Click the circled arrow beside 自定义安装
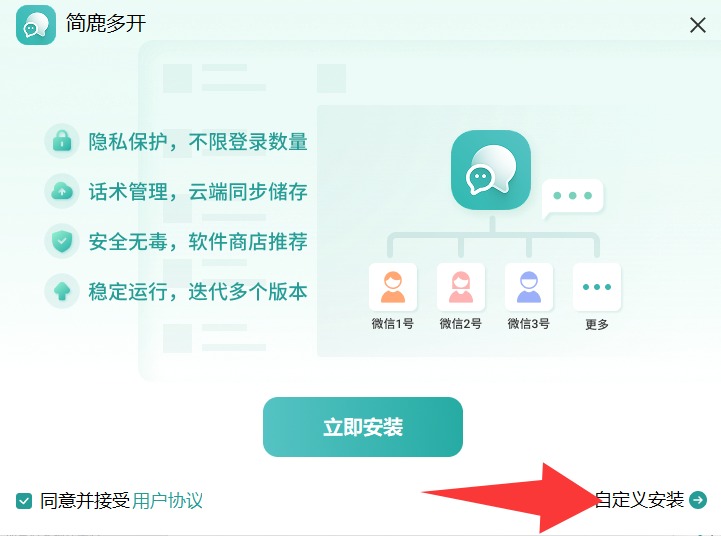Screen dimensions: 721x536 tap(698, 500)
